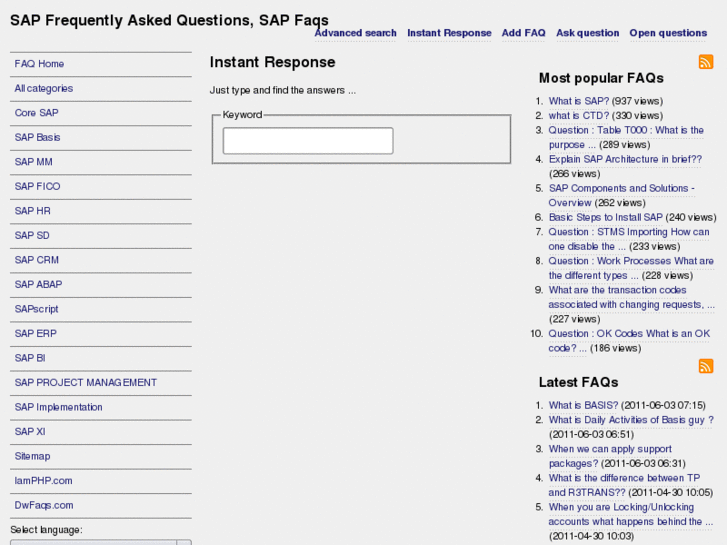Open the STMS Importing question

click(629, 239)
